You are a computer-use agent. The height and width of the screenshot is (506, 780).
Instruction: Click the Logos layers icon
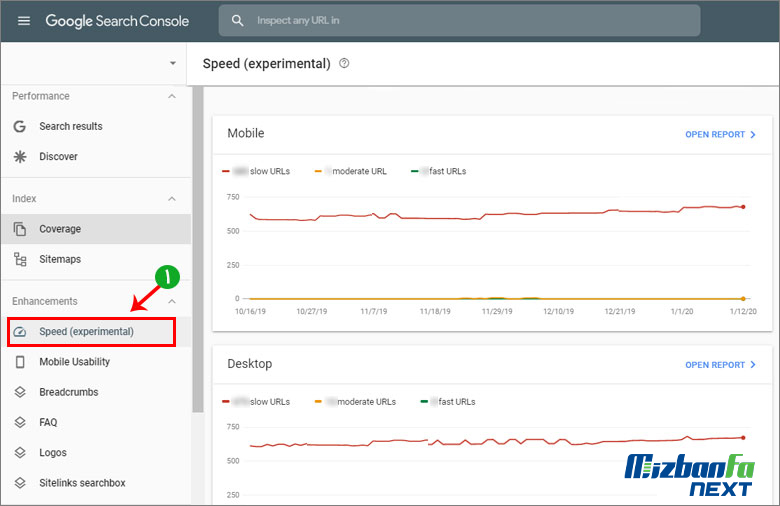pyautogui.click(x=20, y=453)
